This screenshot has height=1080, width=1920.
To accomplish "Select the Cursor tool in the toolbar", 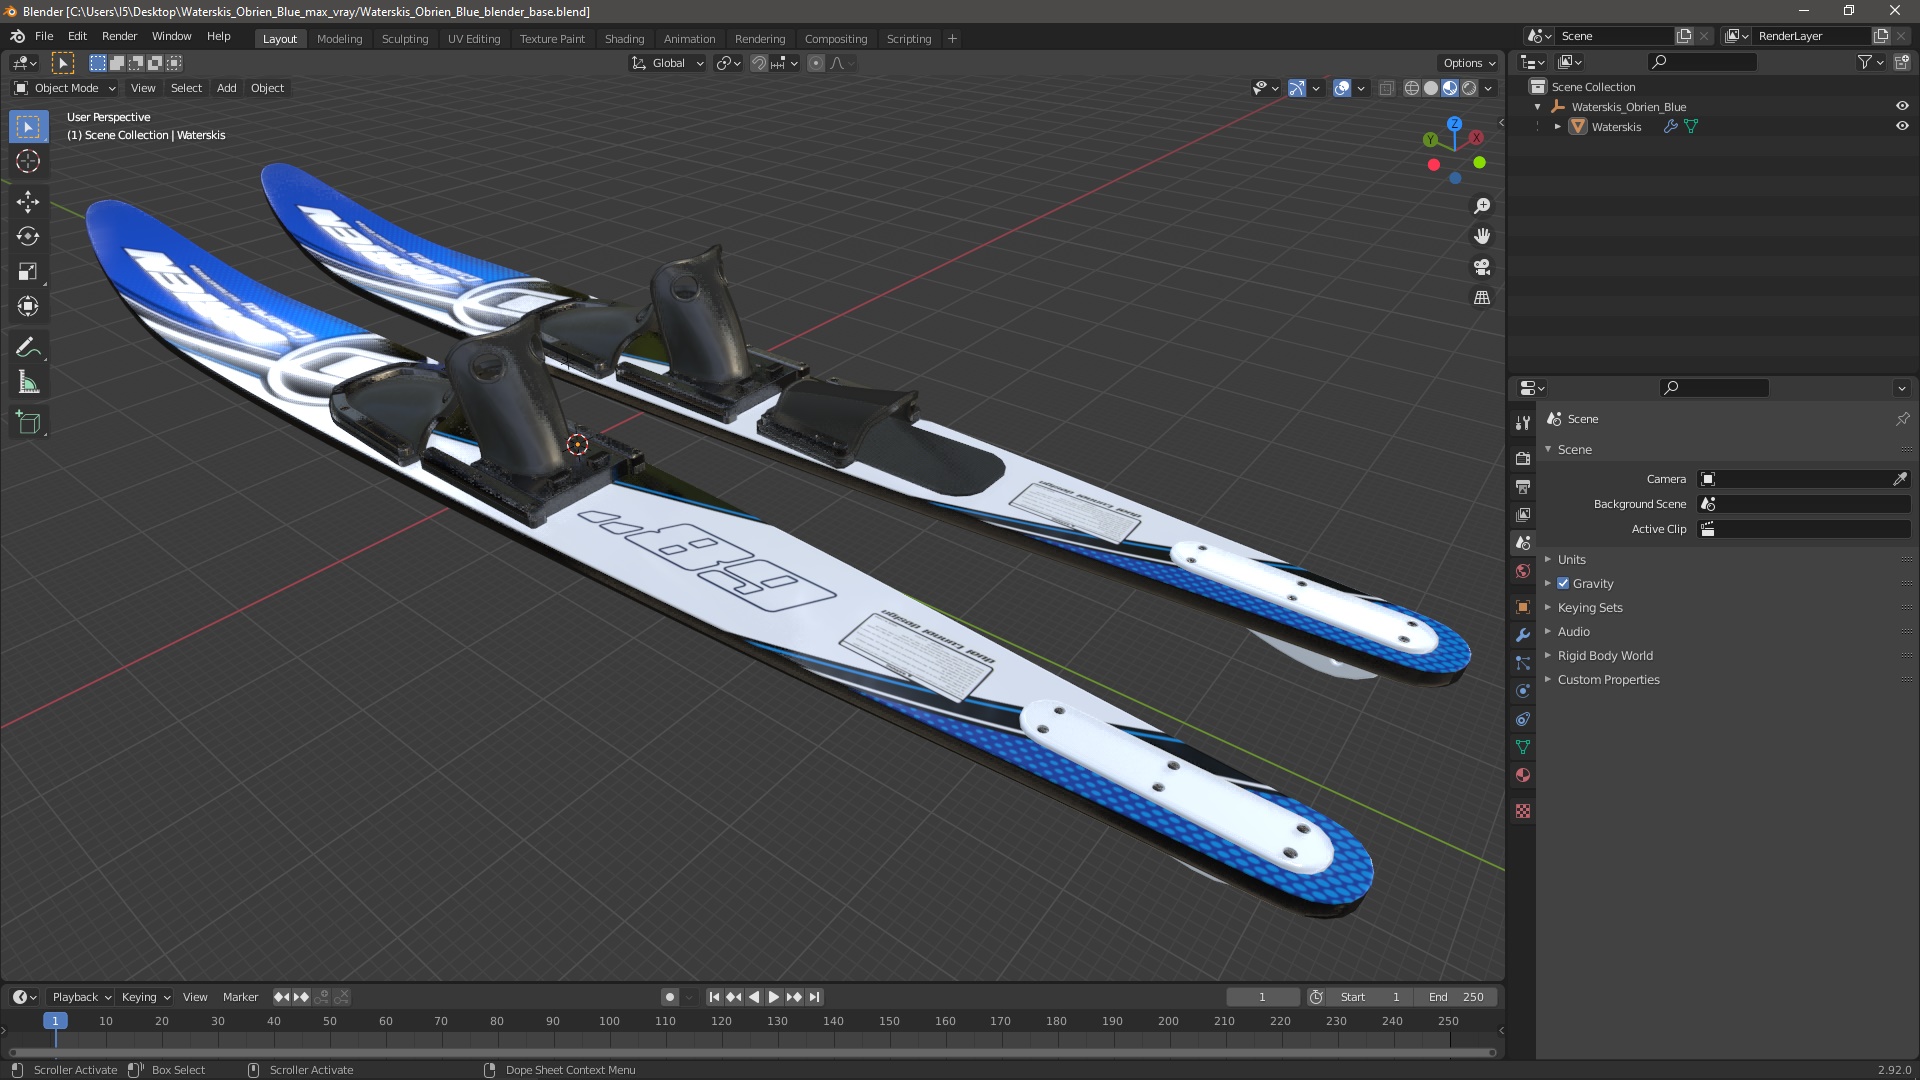I will click(28, 162).
